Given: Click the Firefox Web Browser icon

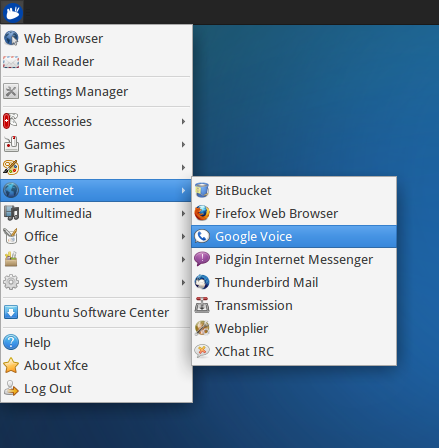Looking at the screenshot, I should 202,213.
